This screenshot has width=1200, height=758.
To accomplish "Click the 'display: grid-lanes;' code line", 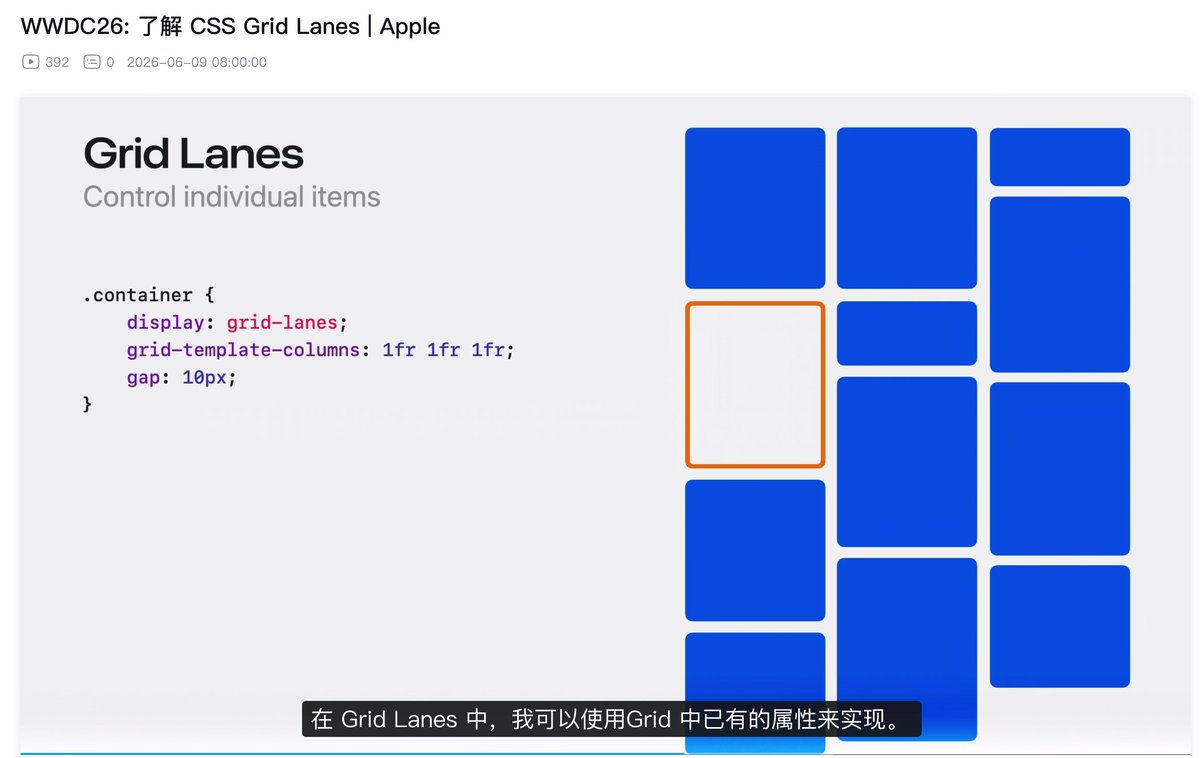I will point(237,323).
